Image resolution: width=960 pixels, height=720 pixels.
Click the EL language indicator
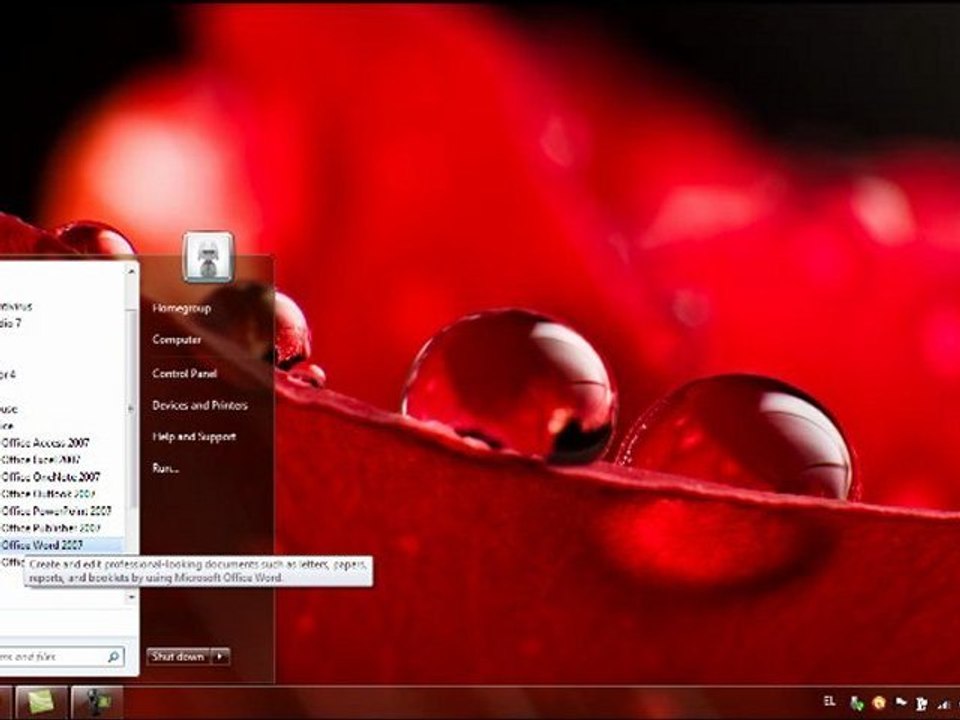[830, 702]
